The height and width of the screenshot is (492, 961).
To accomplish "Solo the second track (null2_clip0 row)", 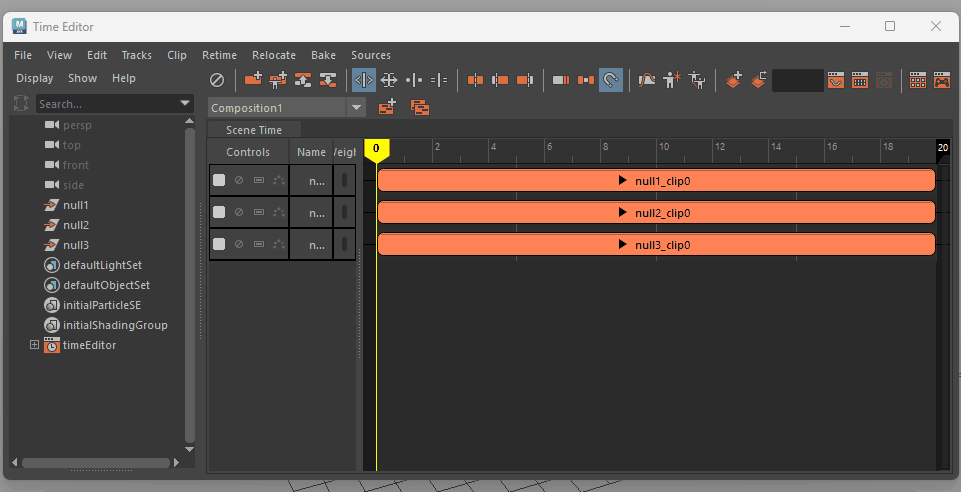I will (x=259, y=212).
